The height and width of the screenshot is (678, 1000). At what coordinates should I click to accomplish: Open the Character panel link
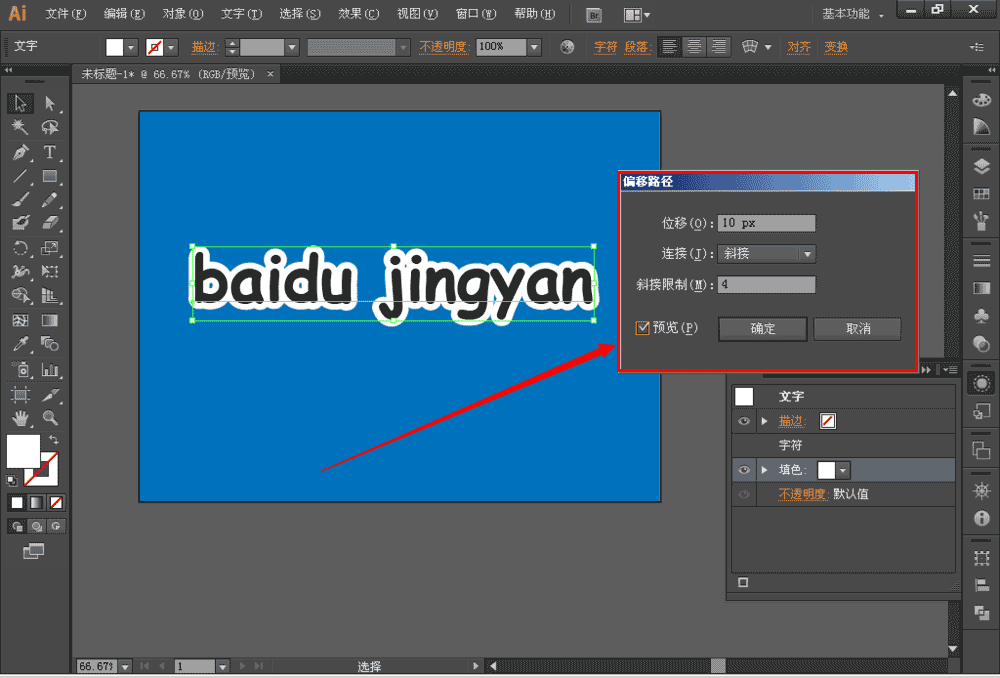click(x=605, y=47)
